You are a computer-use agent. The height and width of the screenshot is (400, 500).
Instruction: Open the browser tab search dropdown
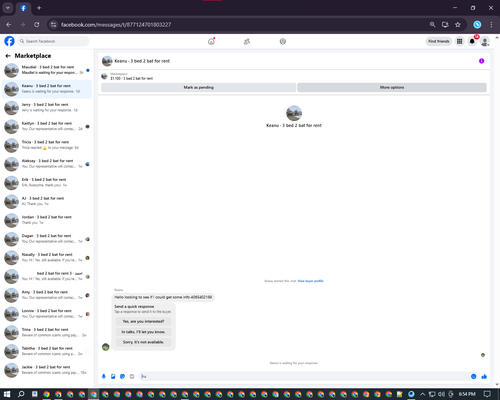click(8, 8)
